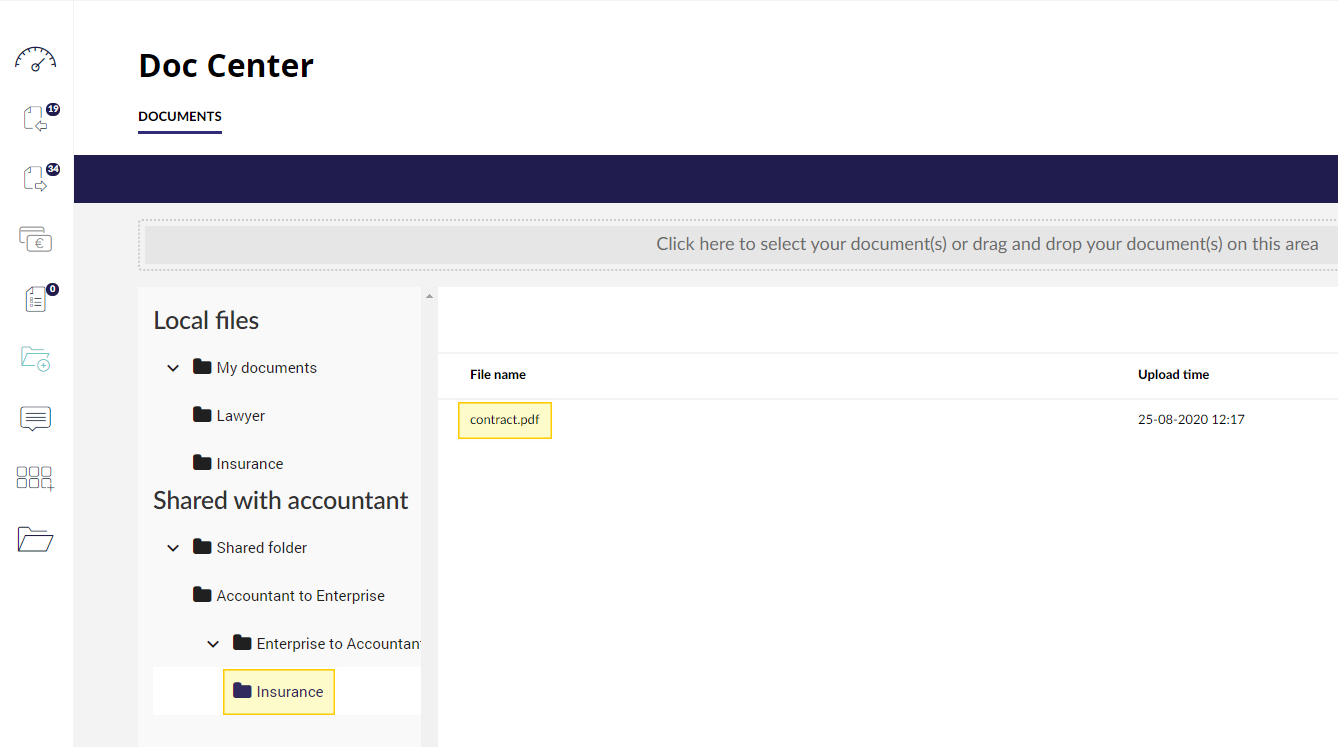The height and width of the screenshot is (747, 1338).
Task: Switch to the DOCUMENTS tab
Action: tap(180, 117)
